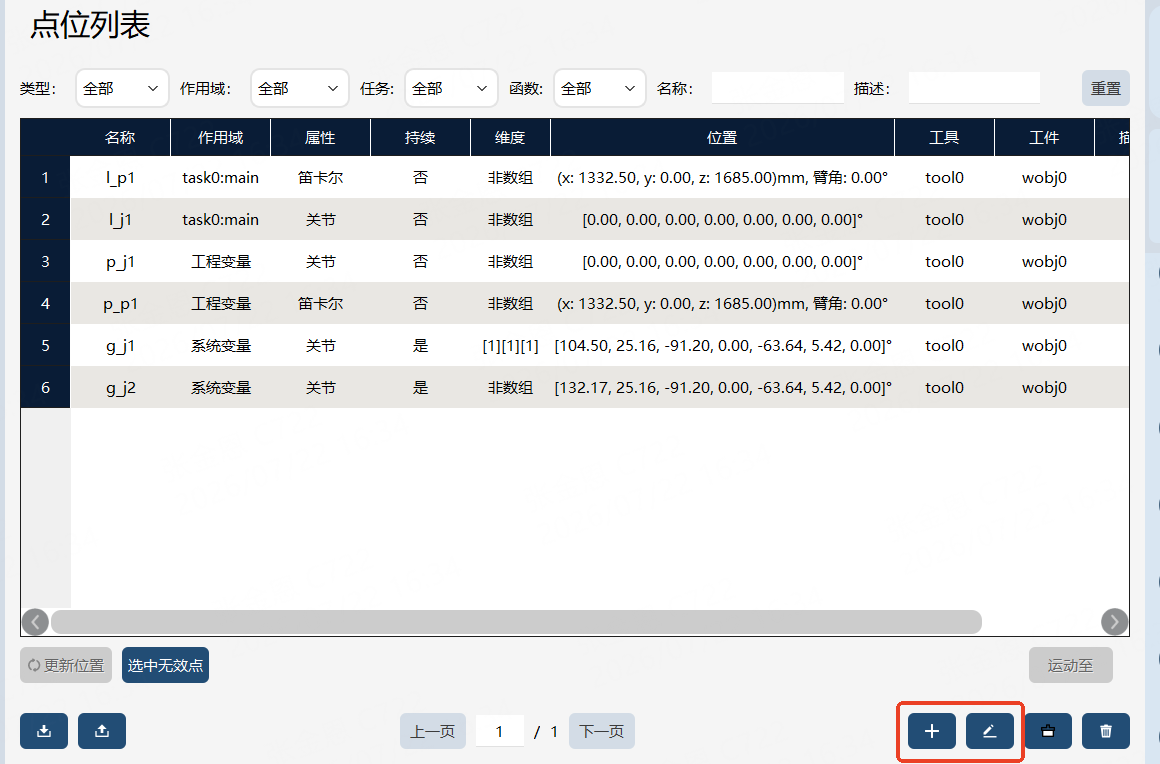Click the black basket icon beside the trash
The height and width of the screenshot is (764, 1160).
coord(1048,731)
